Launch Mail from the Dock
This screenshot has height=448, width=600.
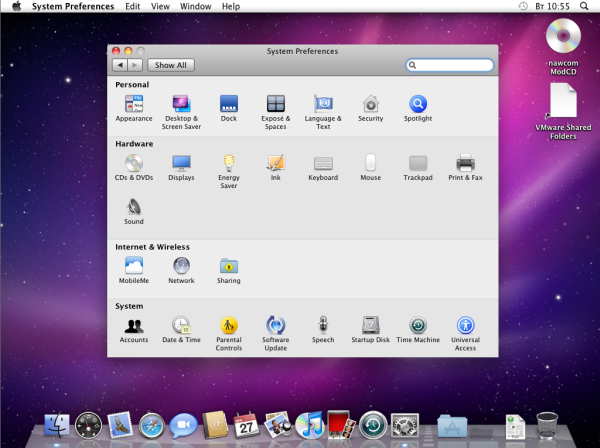pos(120,425)
